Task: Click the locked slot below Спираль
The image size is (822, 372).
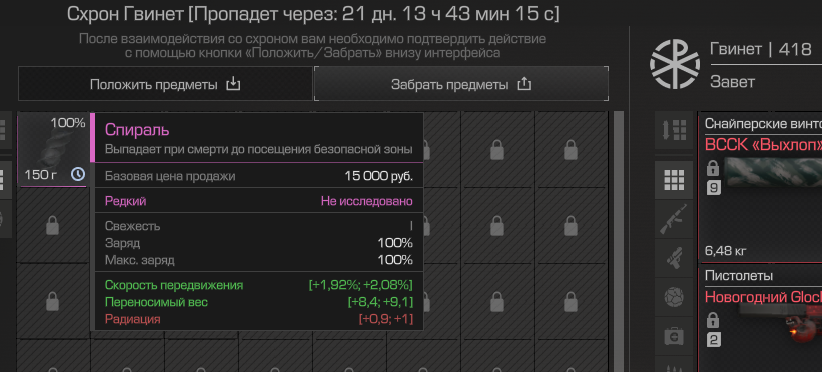Action: 52,225
